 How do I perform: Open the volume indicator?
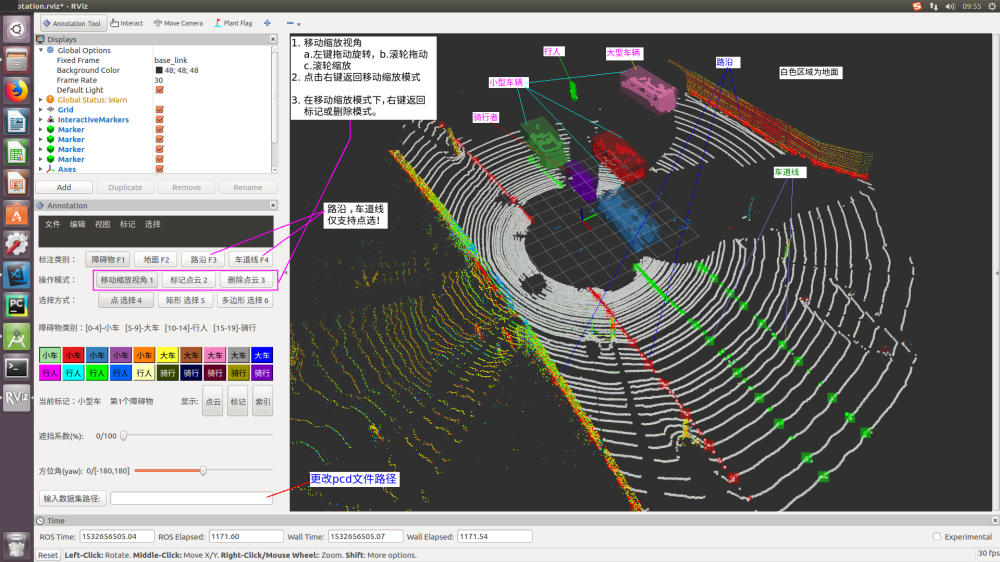[x=950, y=6]
